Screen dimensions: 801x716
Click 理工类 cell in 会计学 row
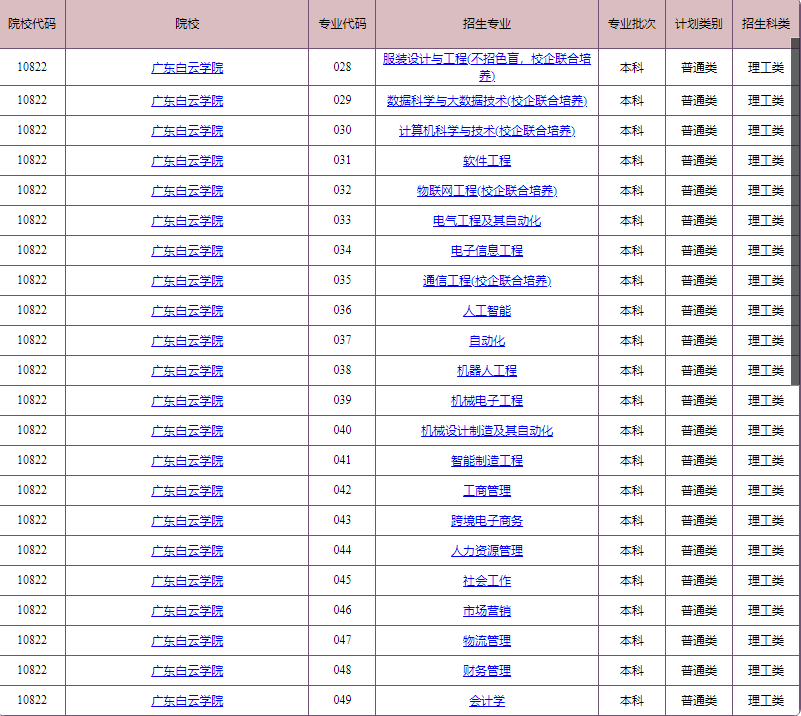pos(765,701)
